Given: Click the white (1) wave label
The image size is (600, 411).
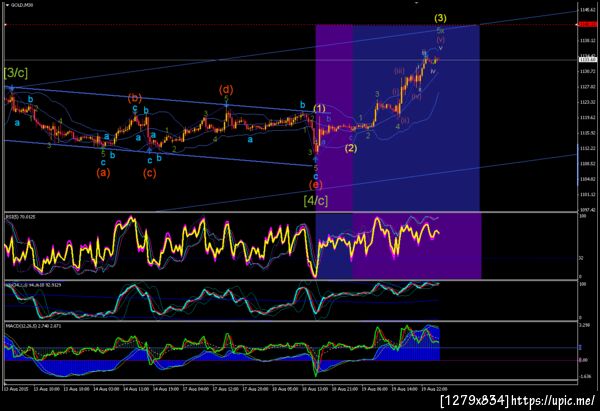Looking at the screenshot, I should (x=320, y=109).
